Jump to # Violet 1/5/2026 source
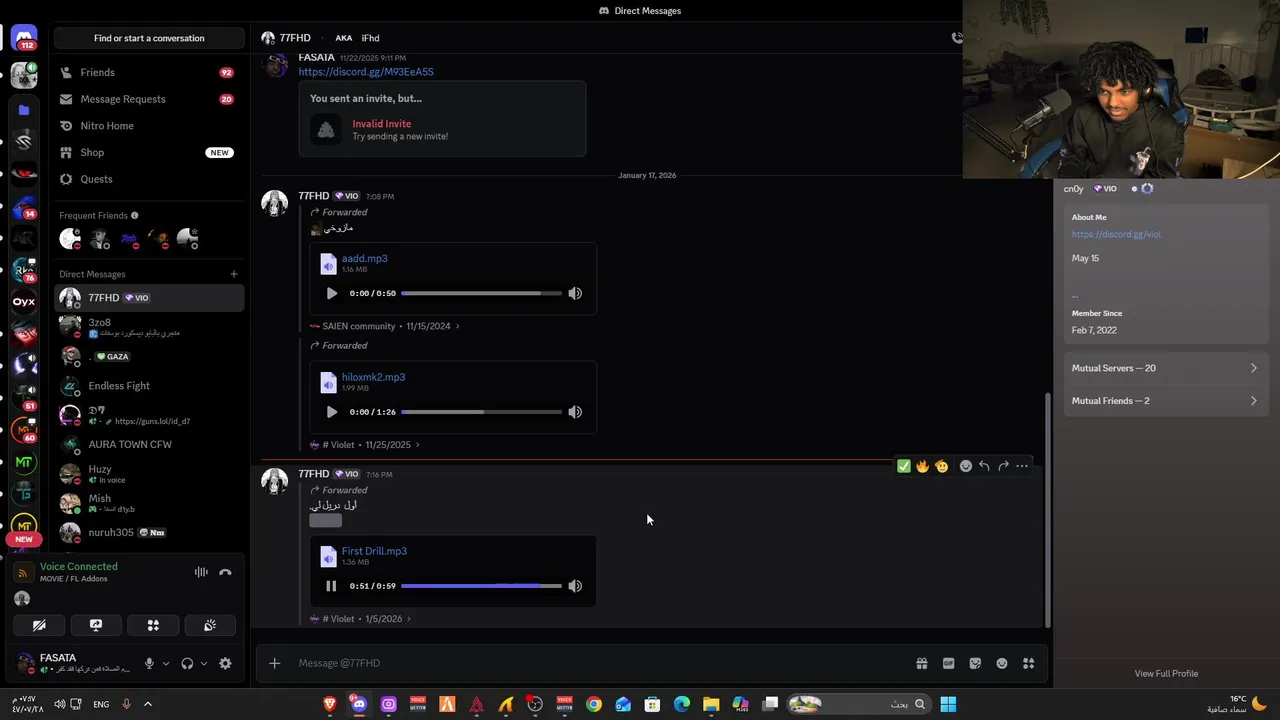The image size is (1280, 720). [361, 619]
